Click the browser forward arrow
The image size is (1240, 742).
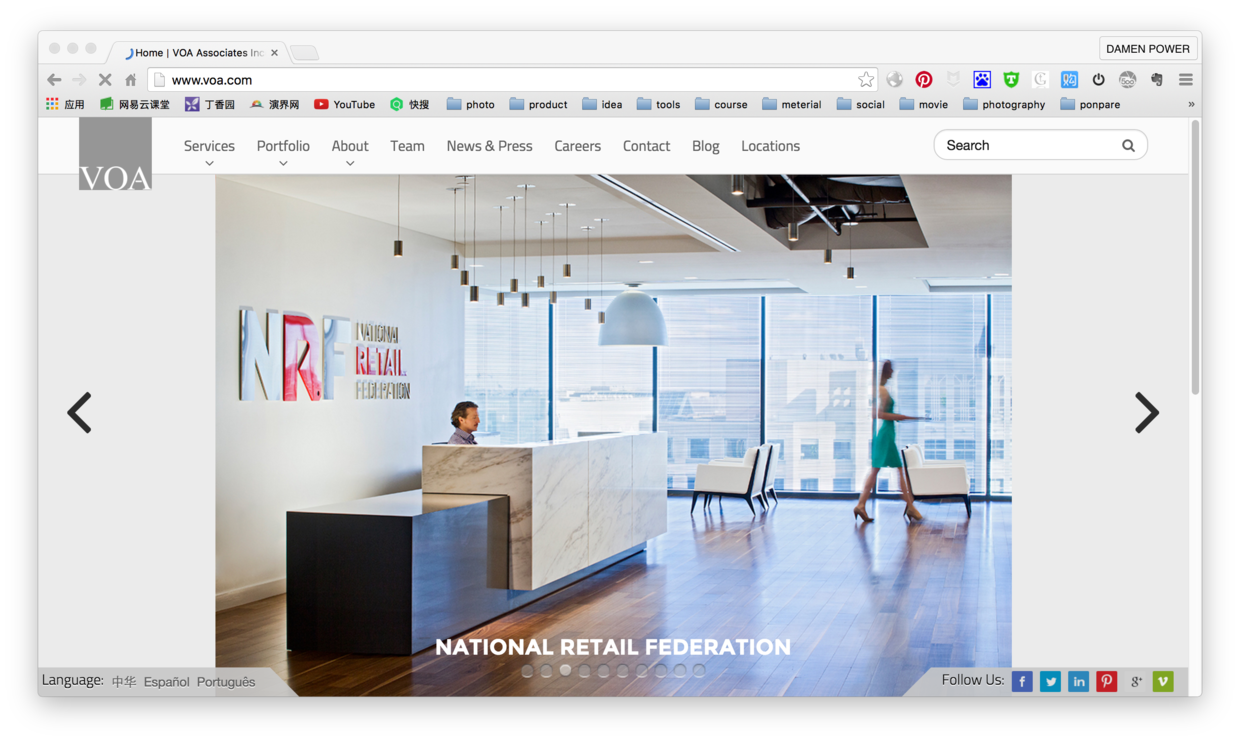79,80
